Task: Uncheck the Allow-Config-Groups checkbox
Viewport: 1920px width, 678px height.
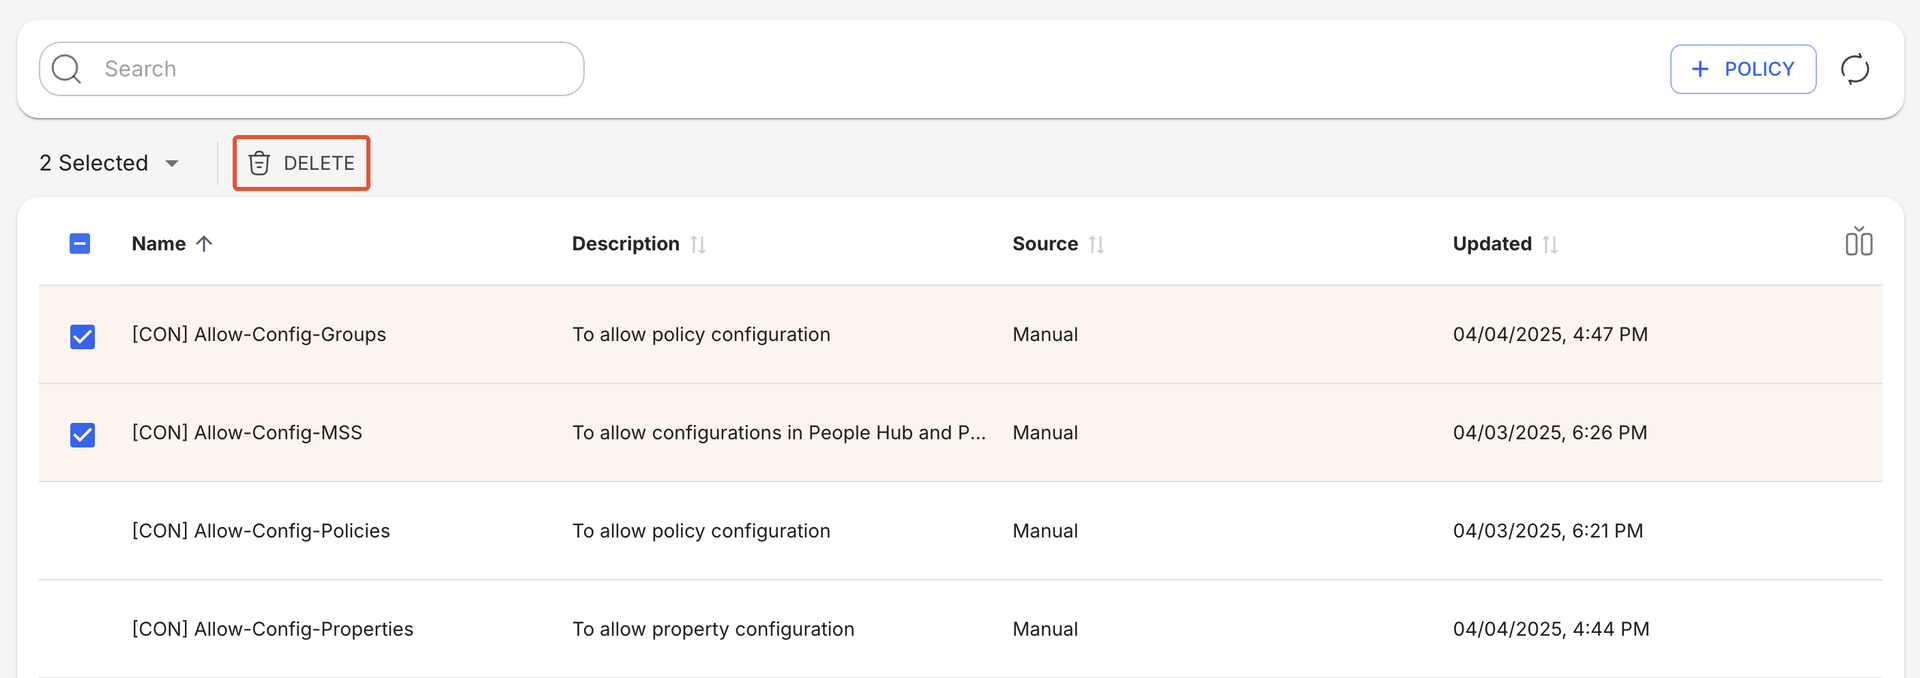Action: click(83, 336)
